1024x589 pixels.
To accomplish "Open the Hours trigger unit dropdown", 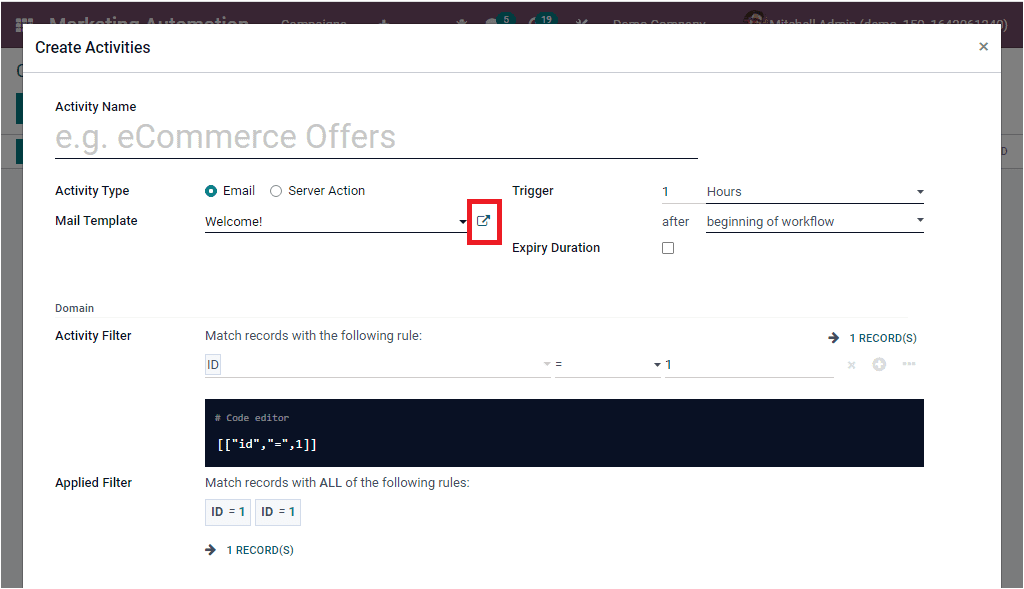I will 814,192.
